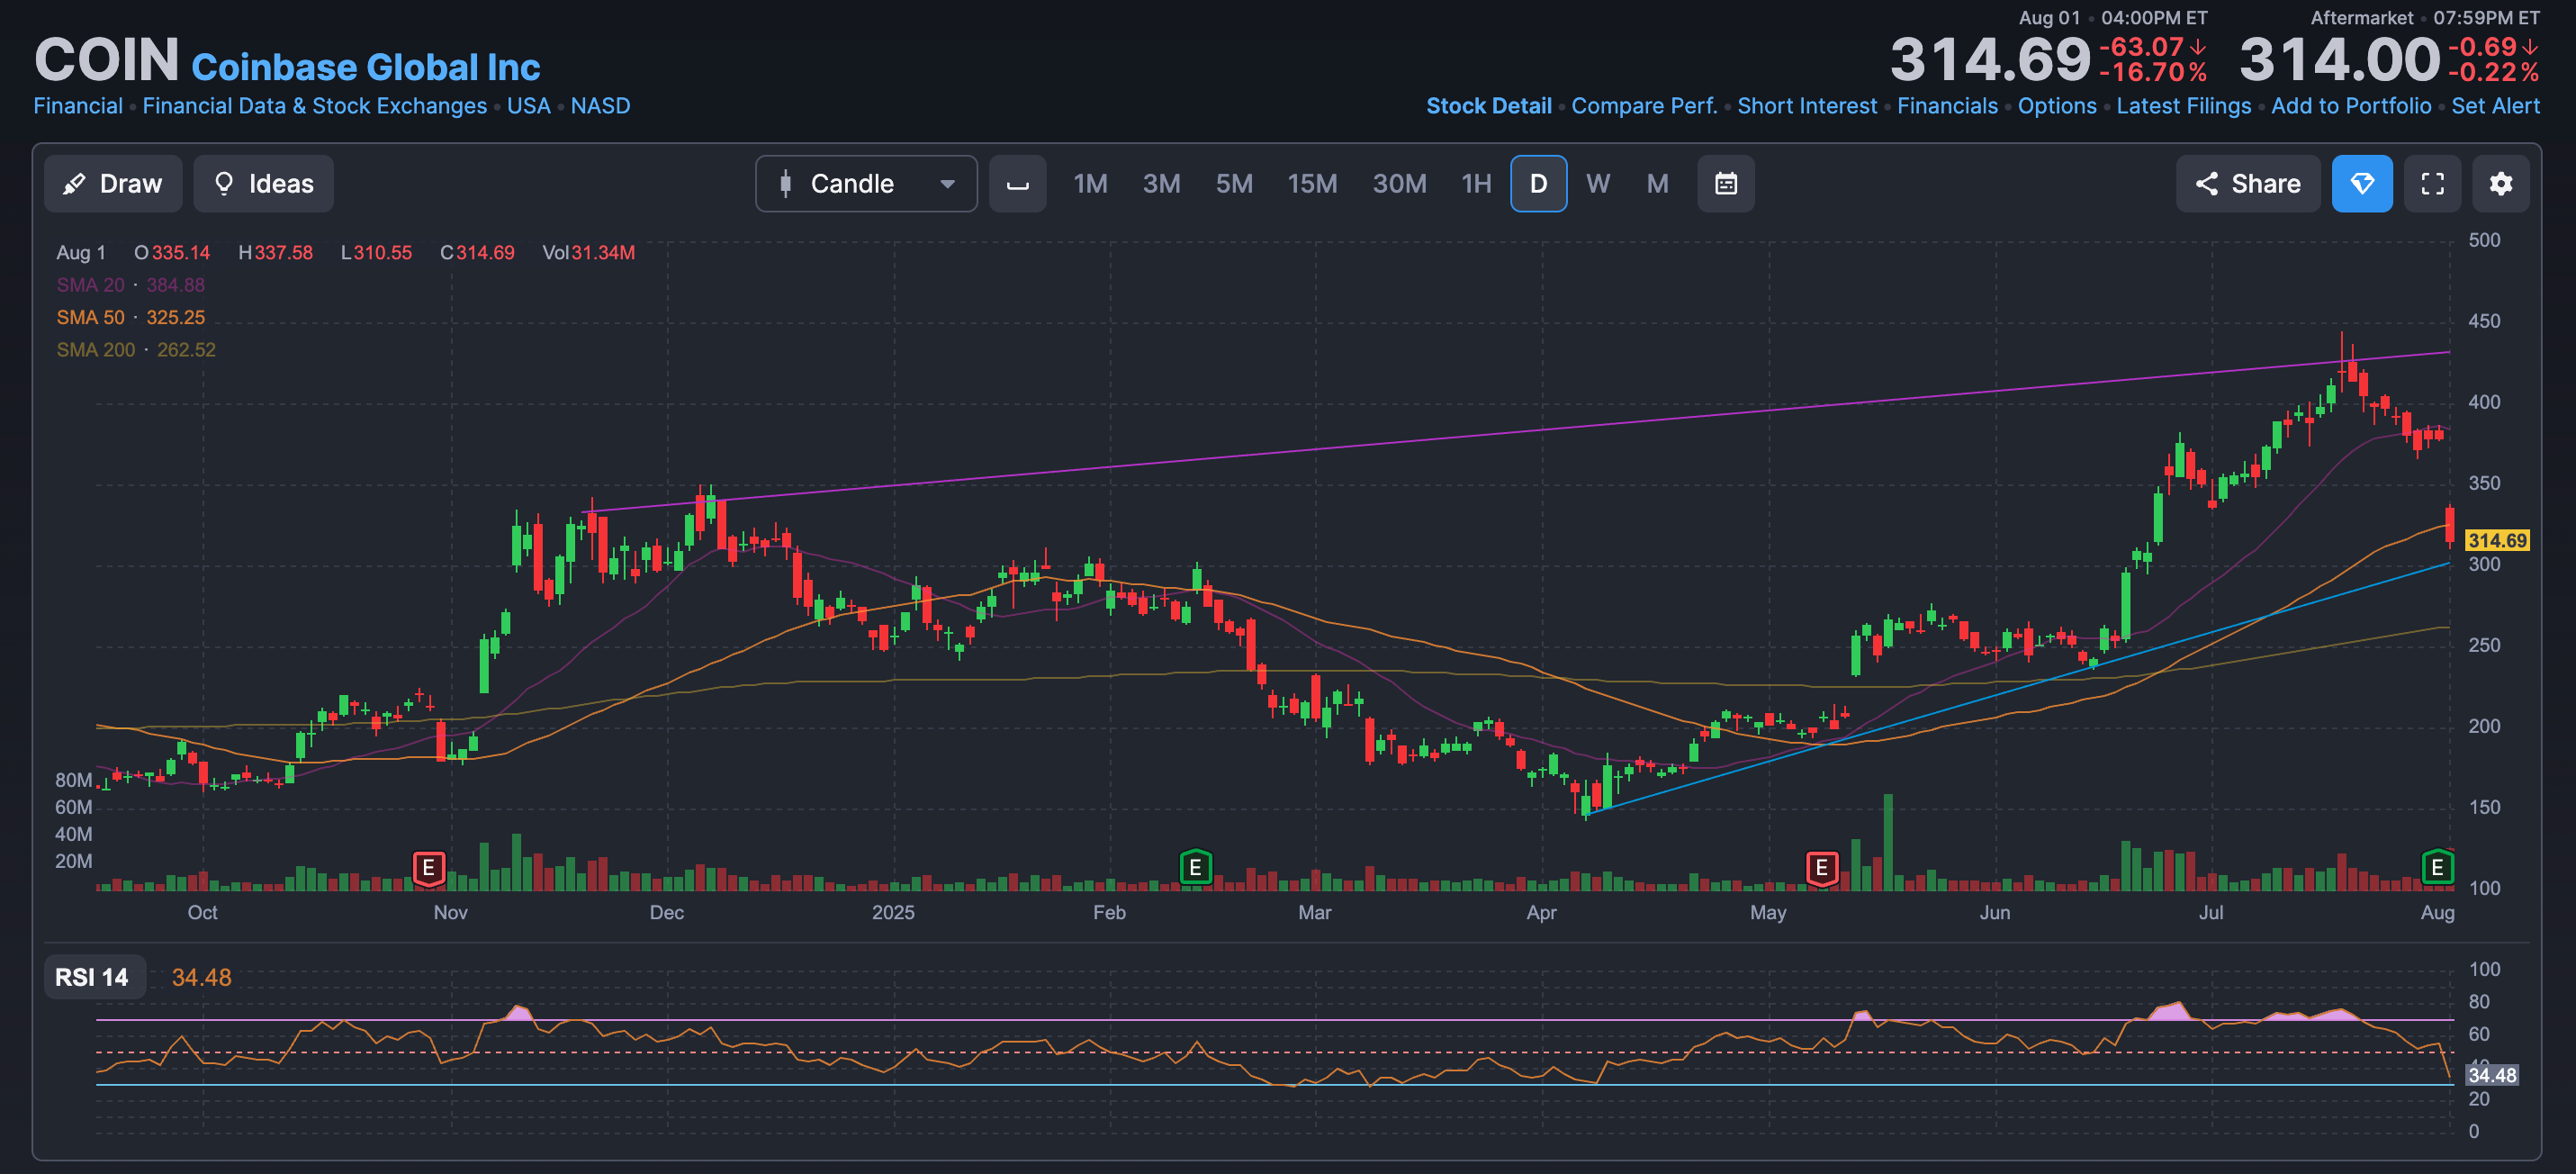This screenshot has height=1174, width=2576.
Task: Select the monthly M timeframe
Action: (1657, 184)
